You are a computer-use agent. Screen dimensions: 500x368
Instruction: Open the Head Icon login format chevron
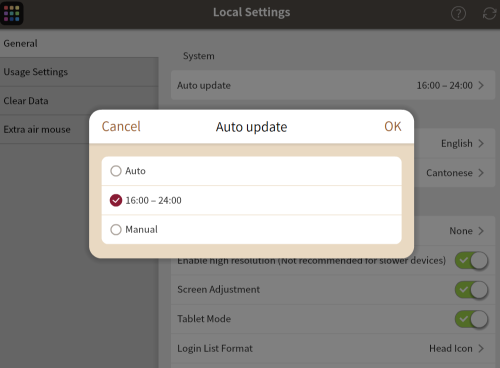[481, 348]
